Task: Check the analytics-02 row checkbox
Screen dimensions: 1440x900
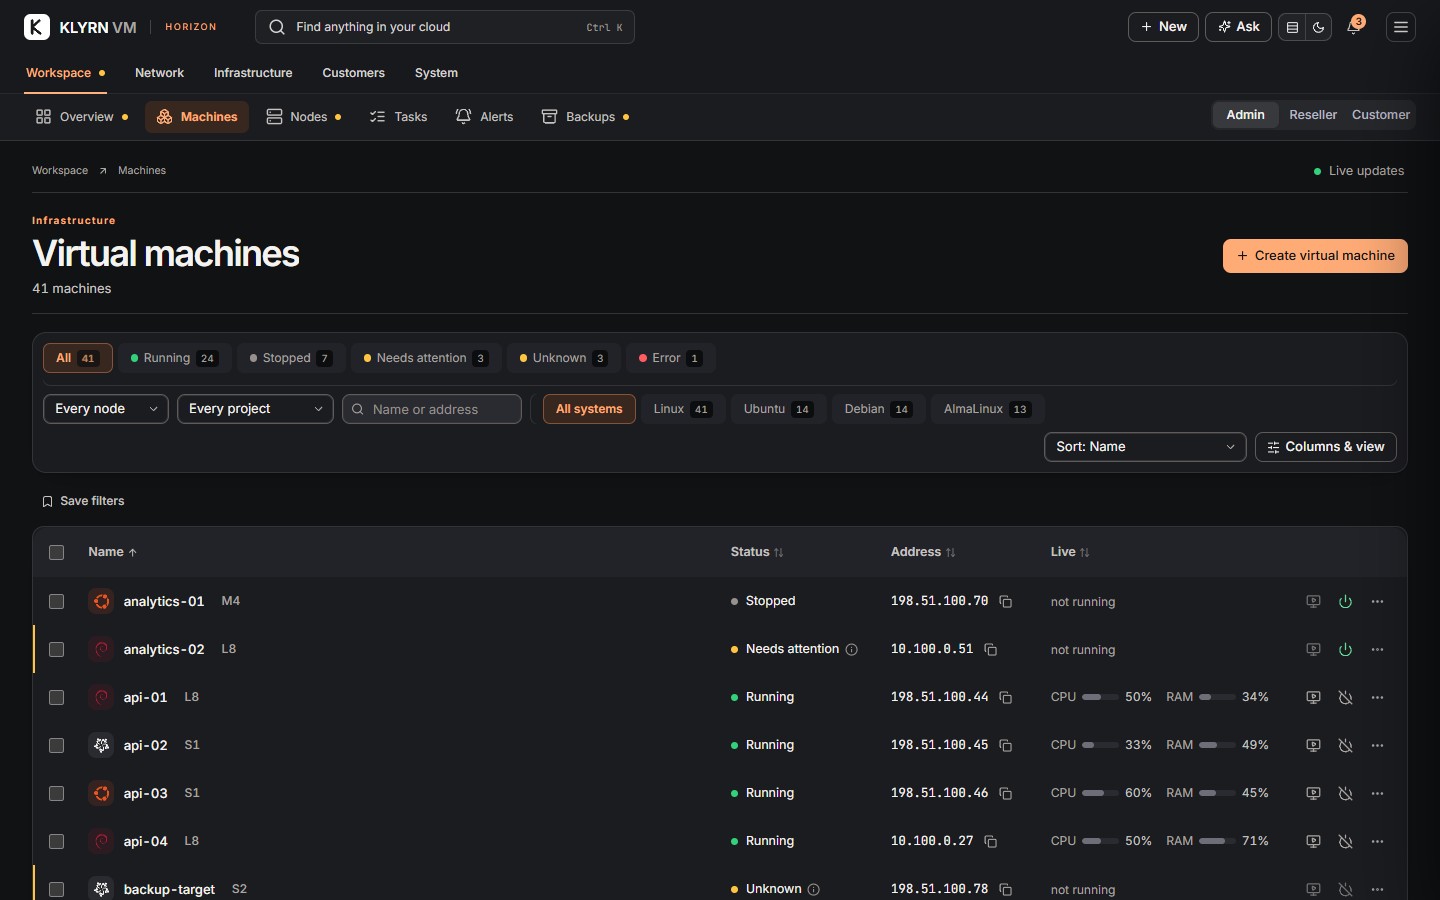Action: pyautogui.click(x=56, y=650)
